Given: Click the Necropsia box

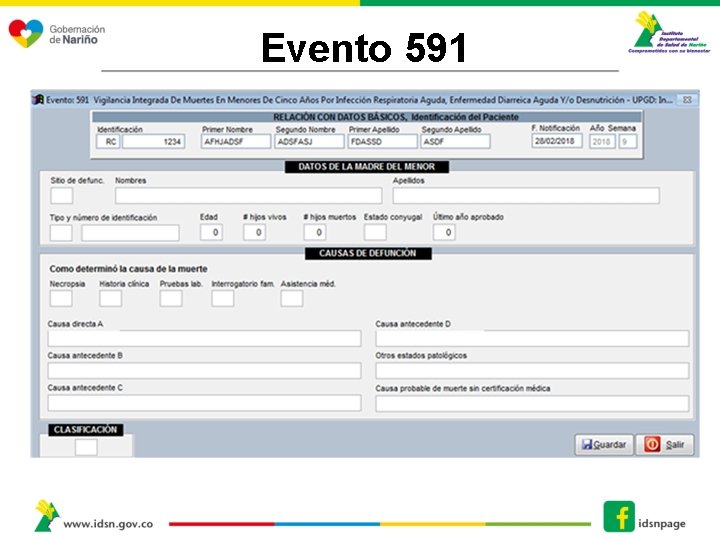Looking at the screenshot, I should (x=61, y=298).
